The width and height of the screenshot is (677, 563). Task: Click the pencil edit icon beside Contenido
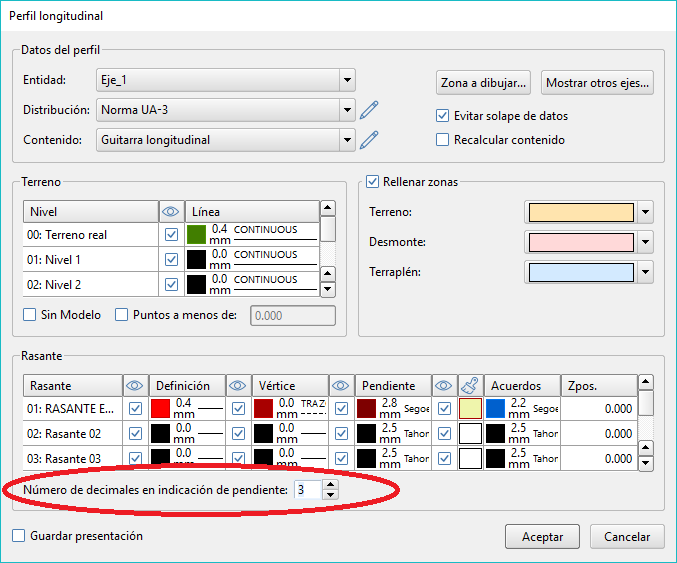pyautogui.click(x=370, y=140)
